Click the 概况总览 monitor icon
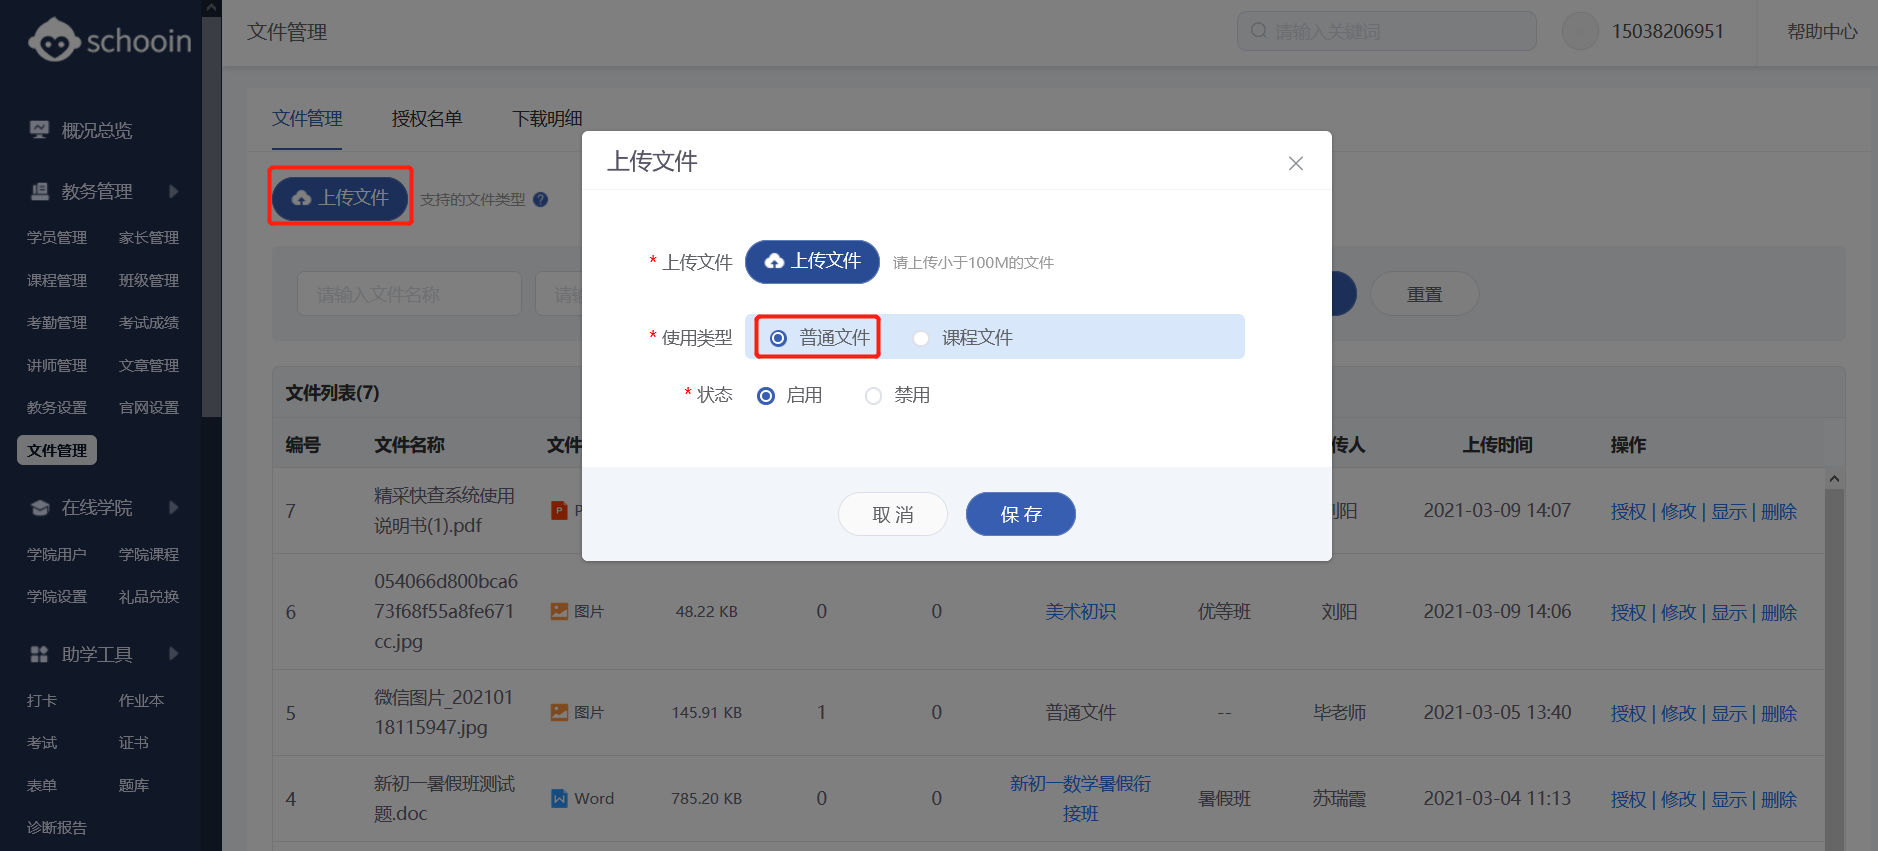 [39, 130]
